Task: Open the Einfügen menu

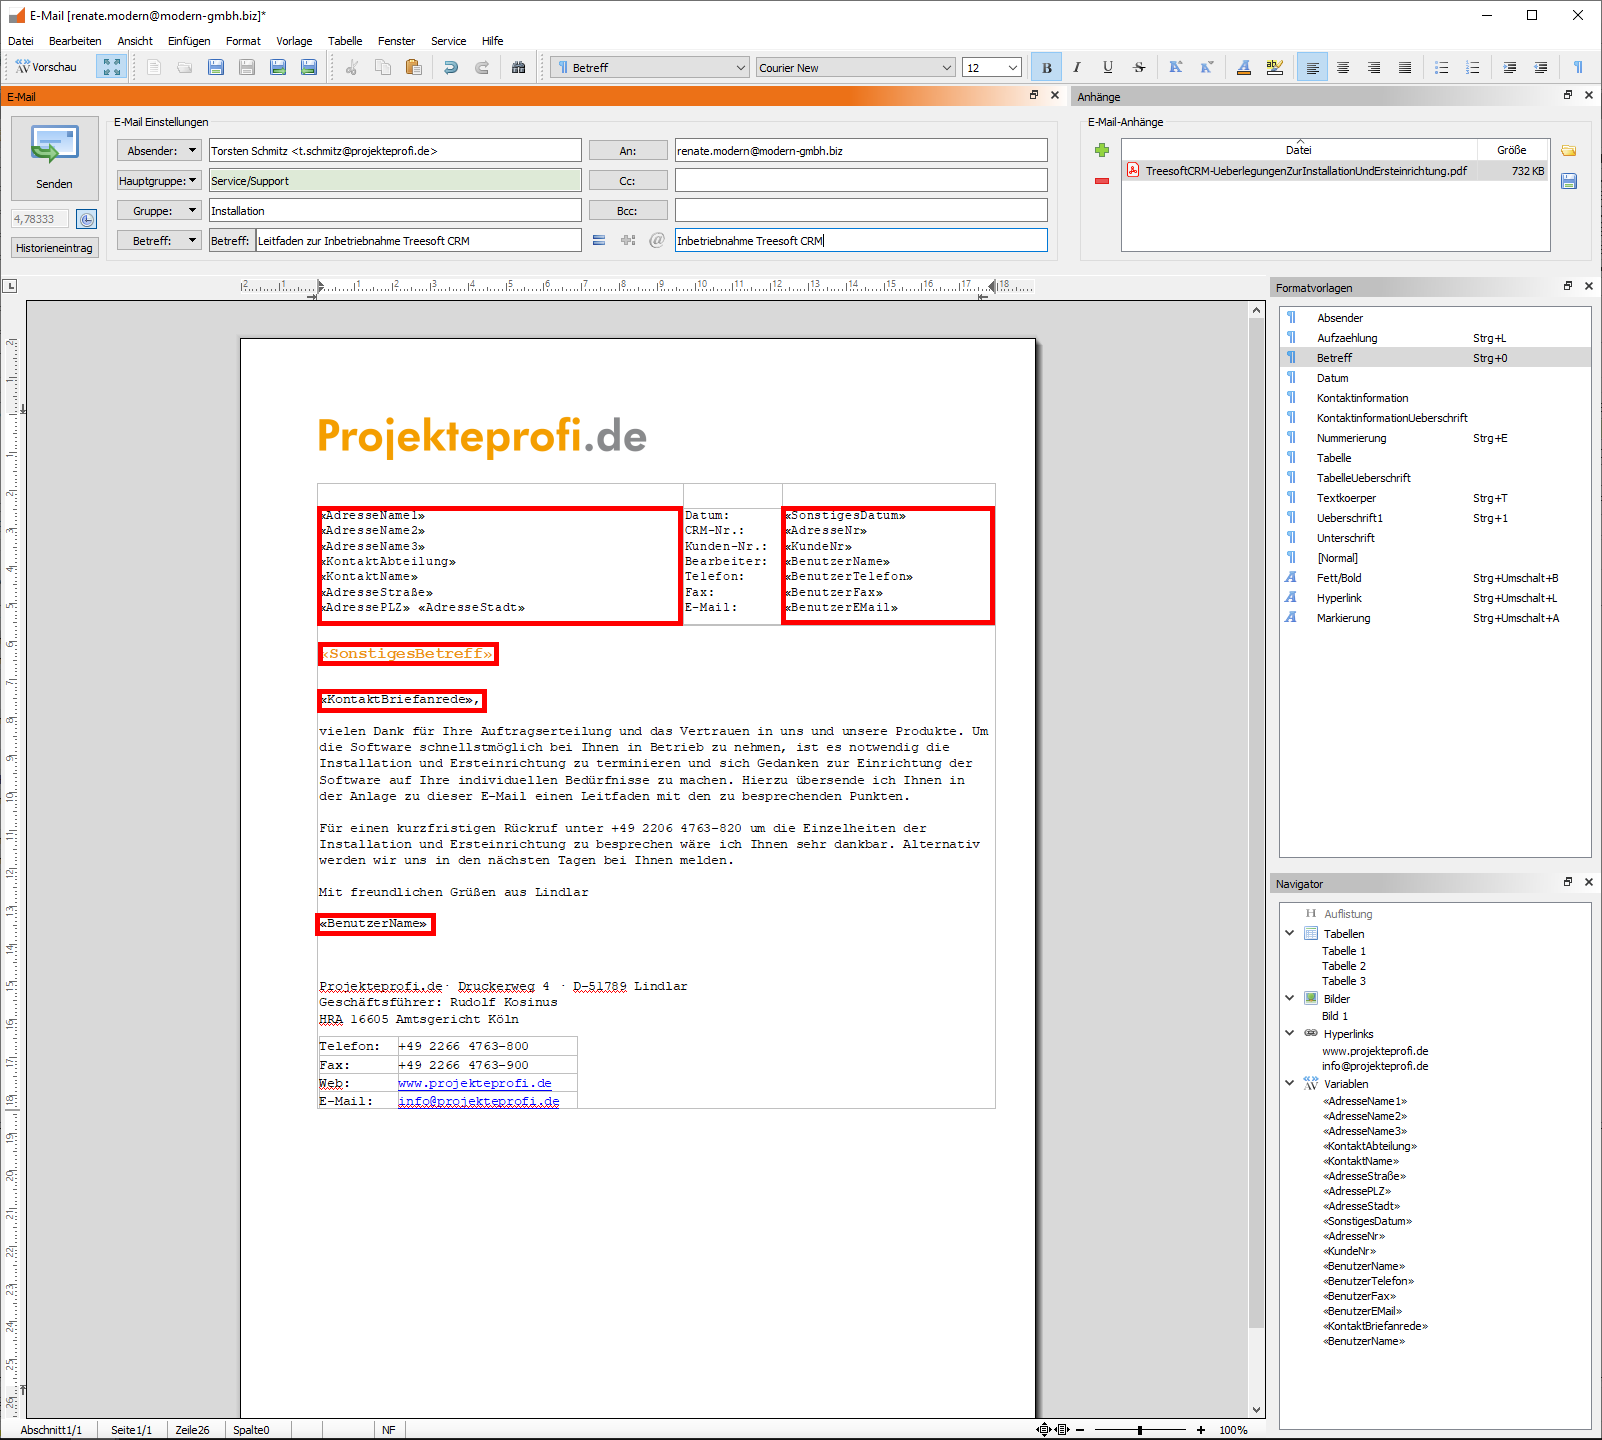Action: click(189, 41)
